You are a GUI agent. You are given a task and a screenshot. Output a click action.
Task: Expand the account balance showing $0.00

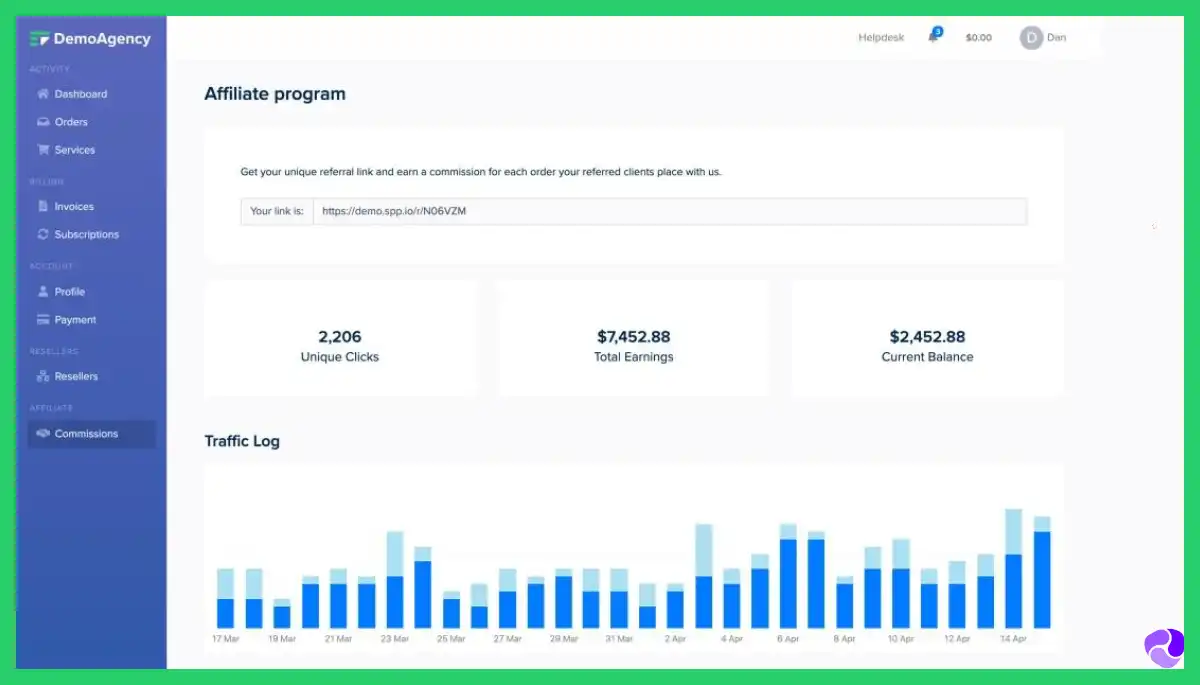point(977,37)
